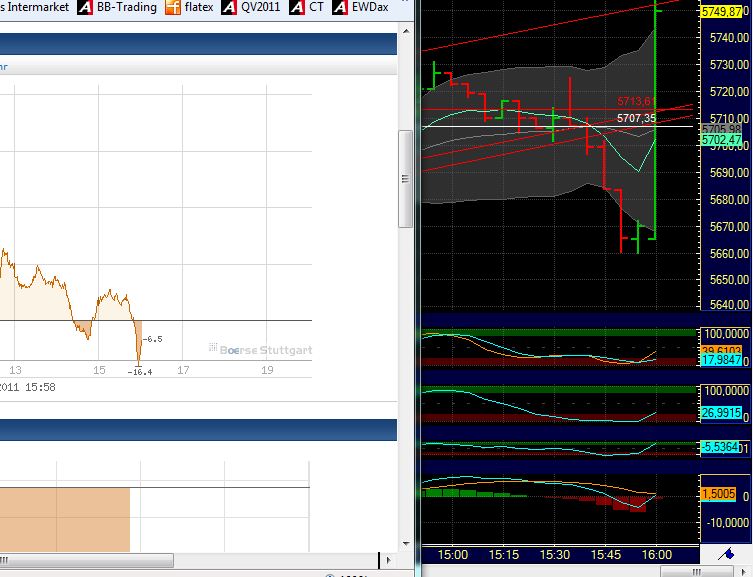
Task: Click the orange 39,6103 indicator value
Action: 721,350
